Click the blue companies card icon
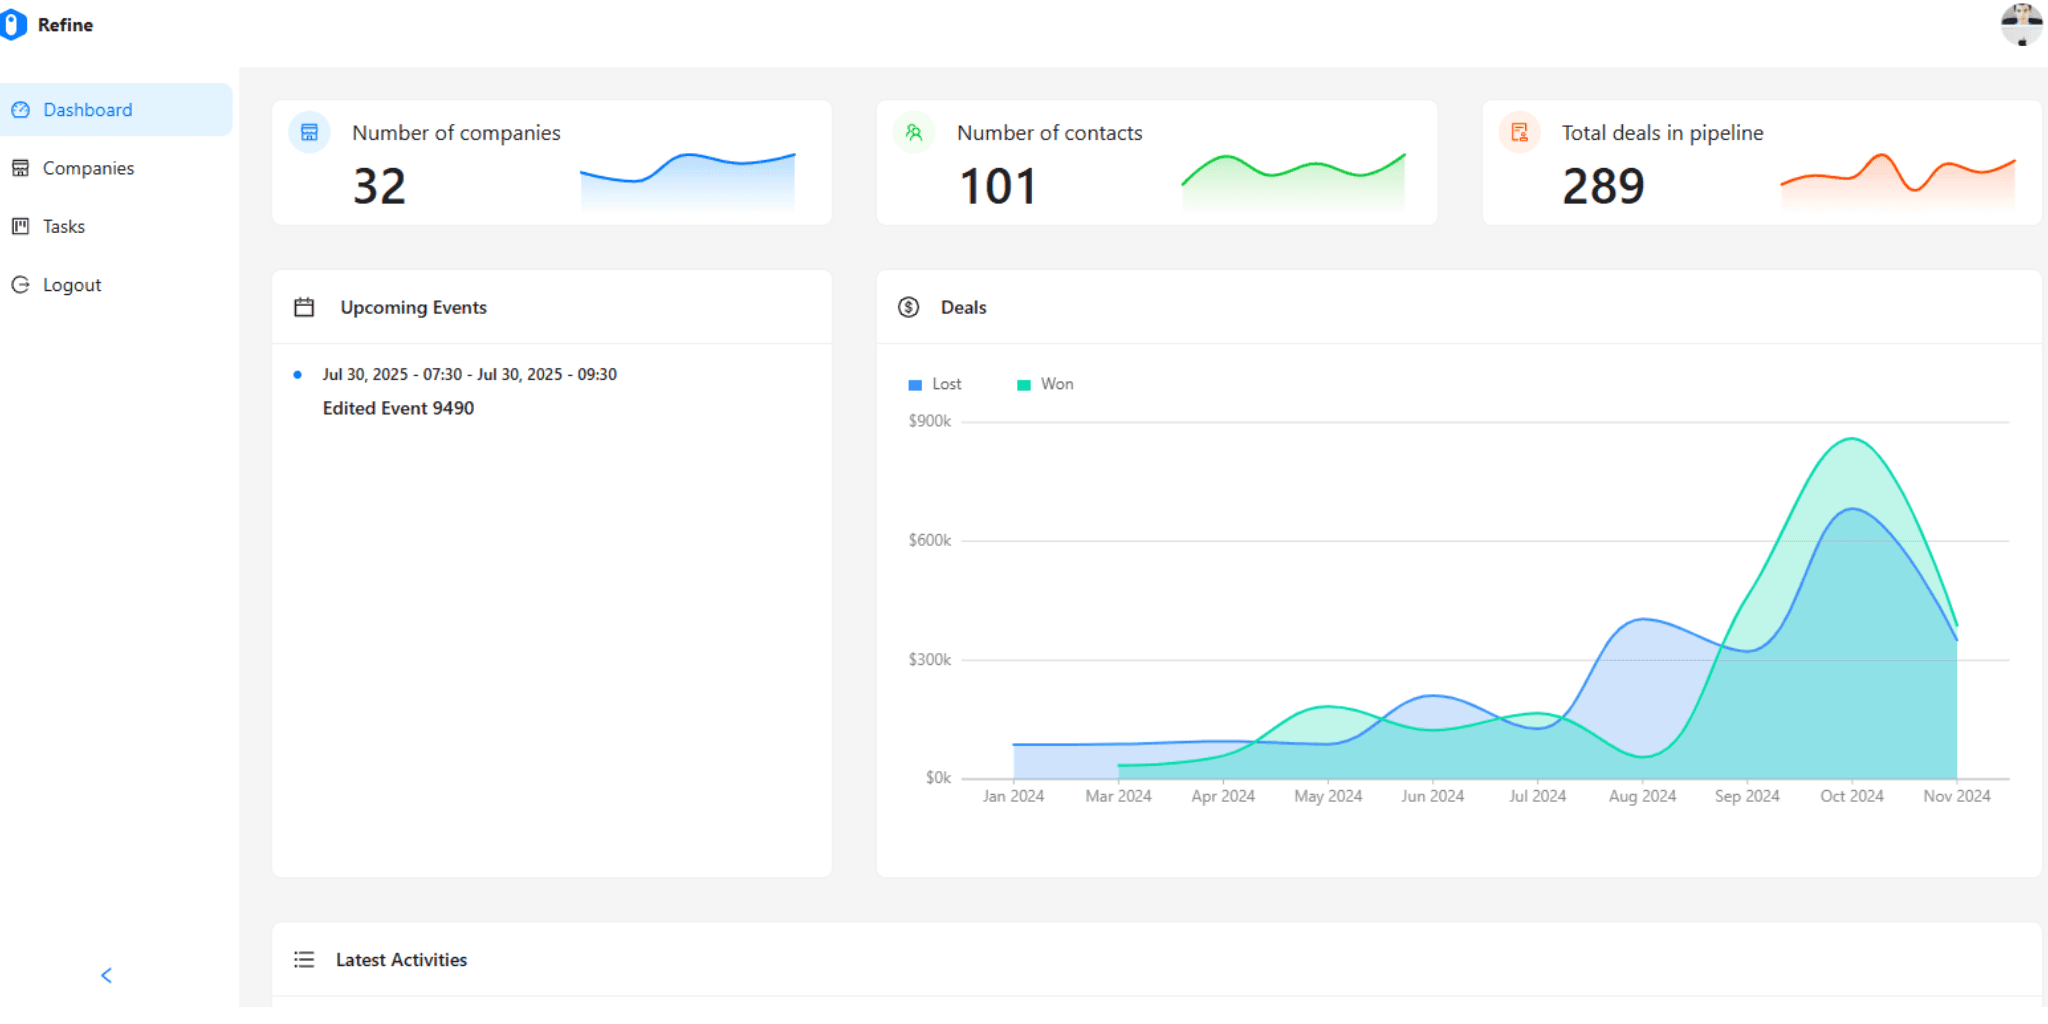This screenshot has width=2048, height=1024. point(309,132)
